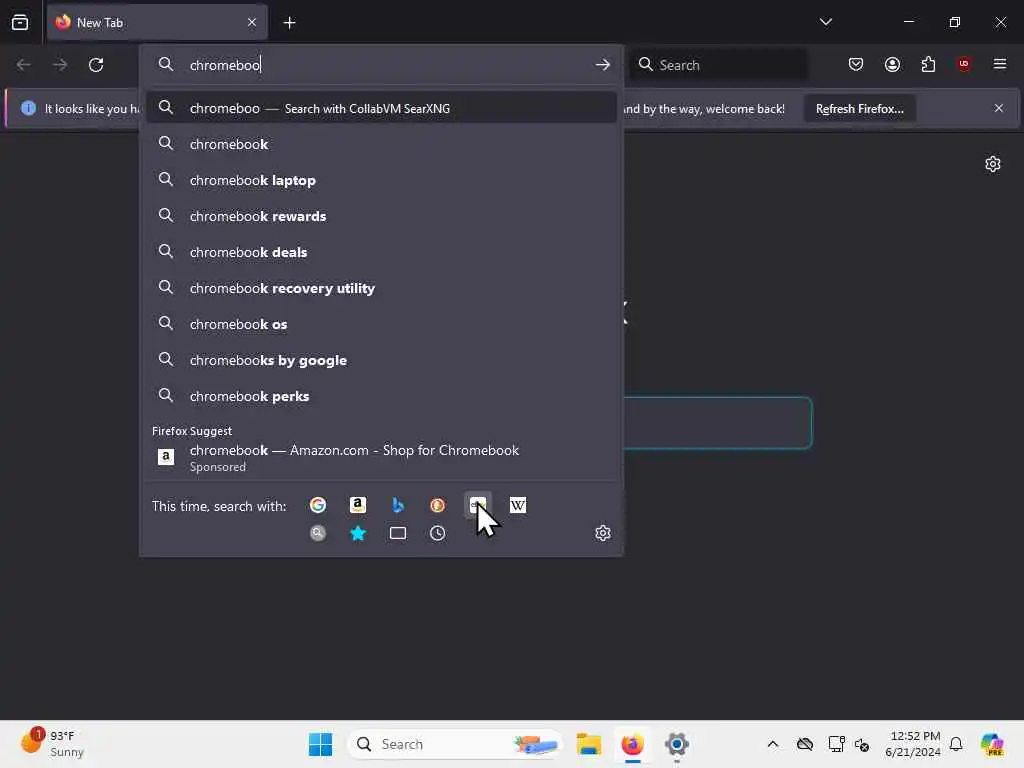Pick 'chromebook rewards' suggestion
1024x768 pixels.
[x=381, y=216]
